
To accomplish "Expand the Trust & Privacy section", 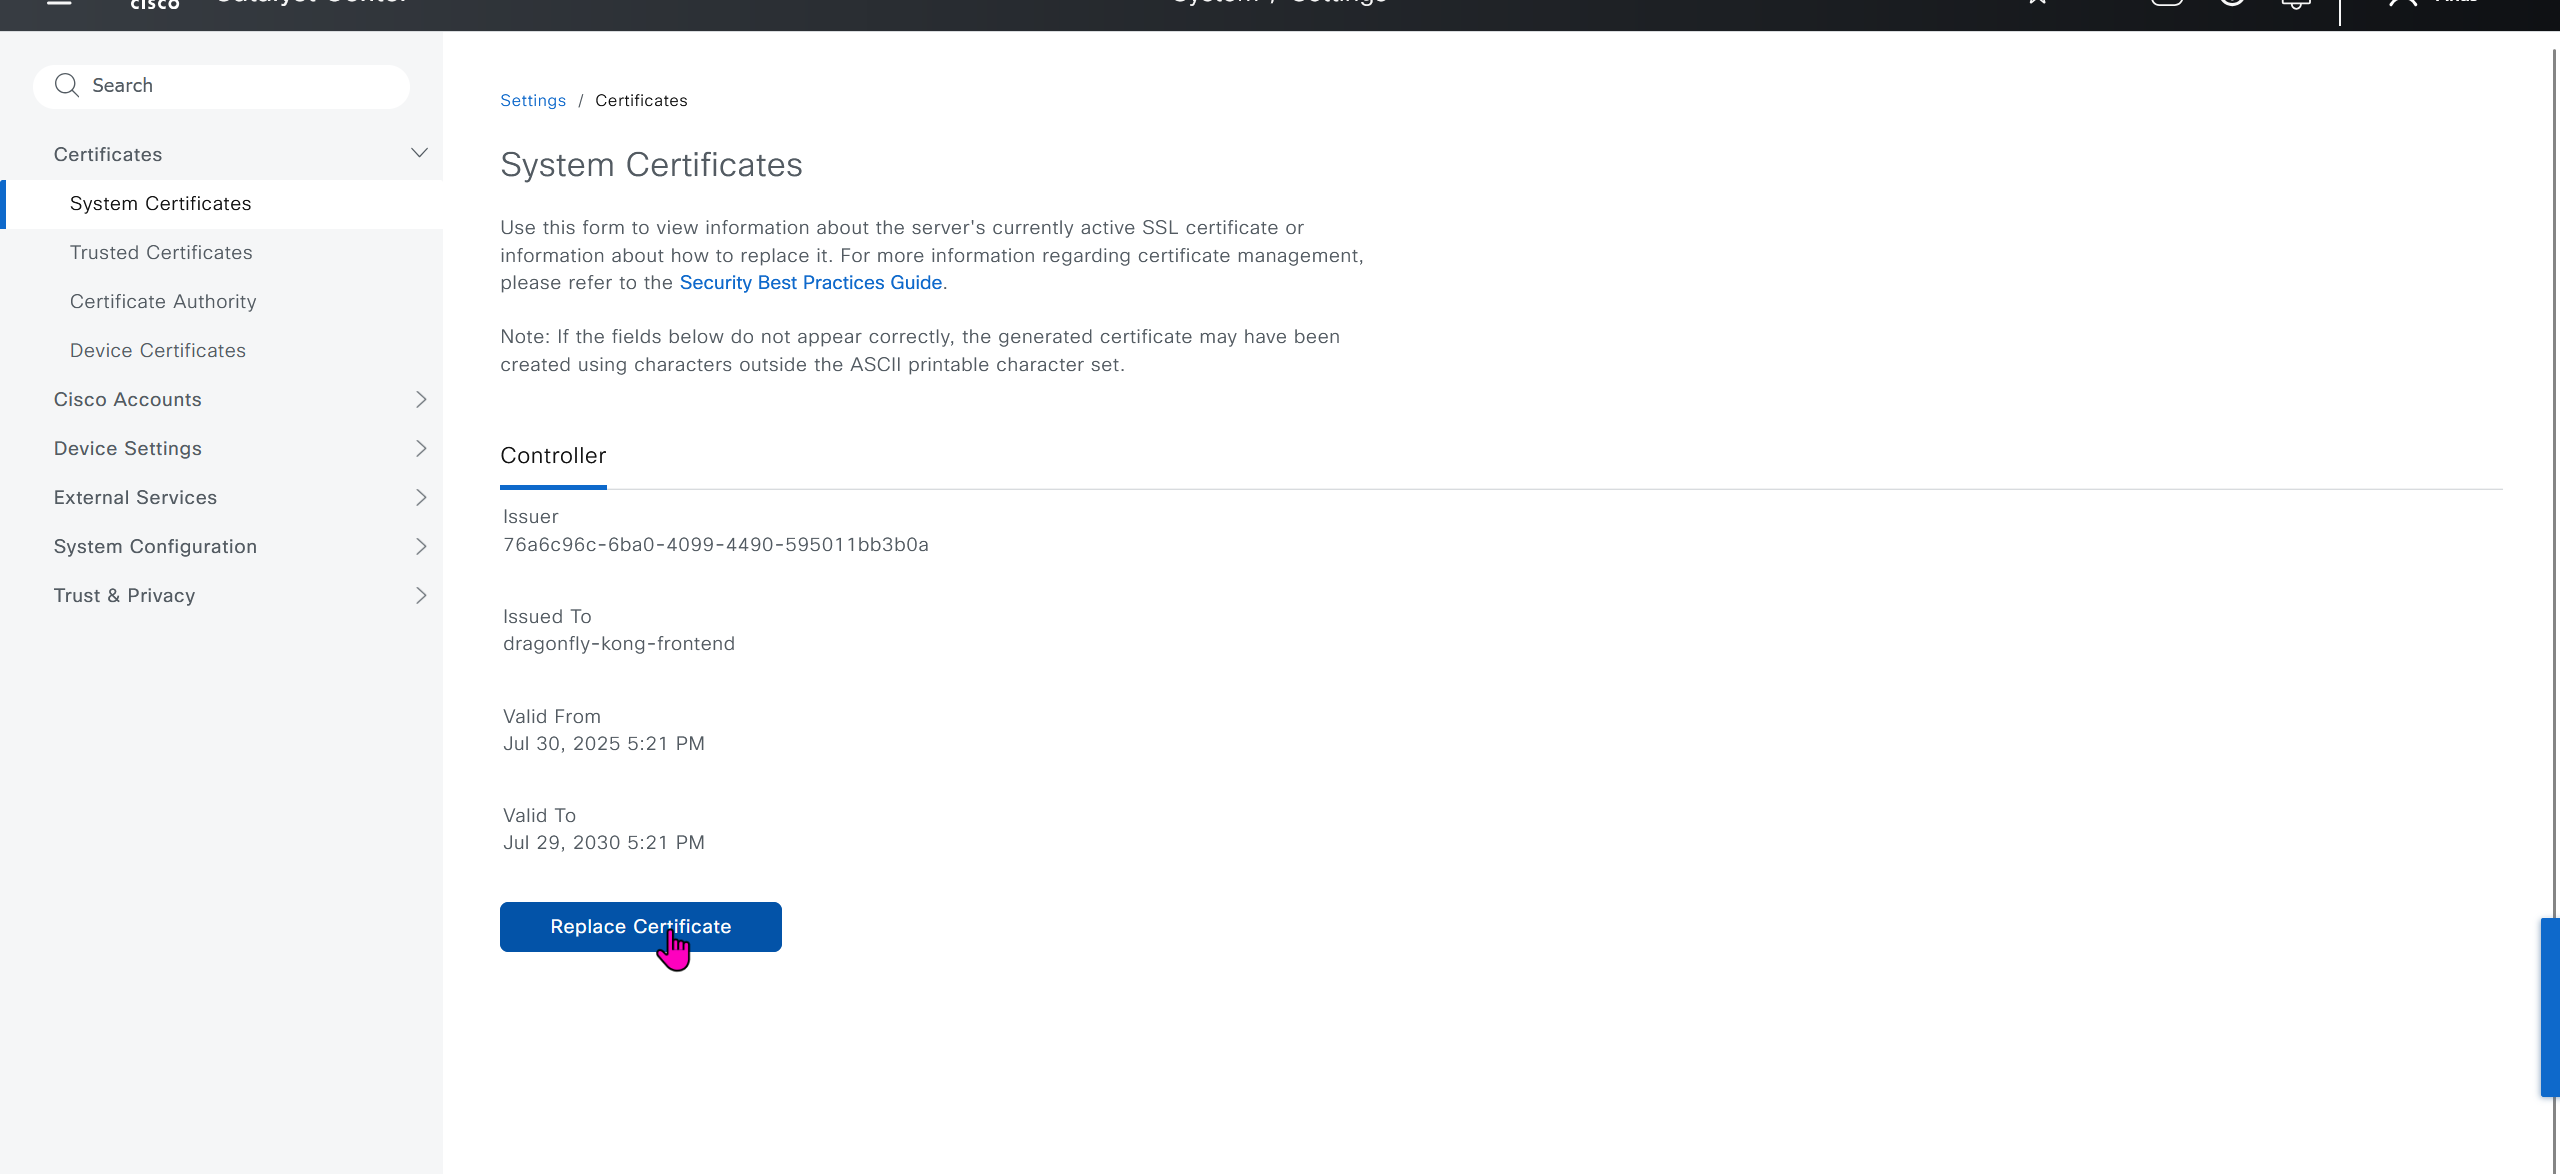I will pos(420,595).
